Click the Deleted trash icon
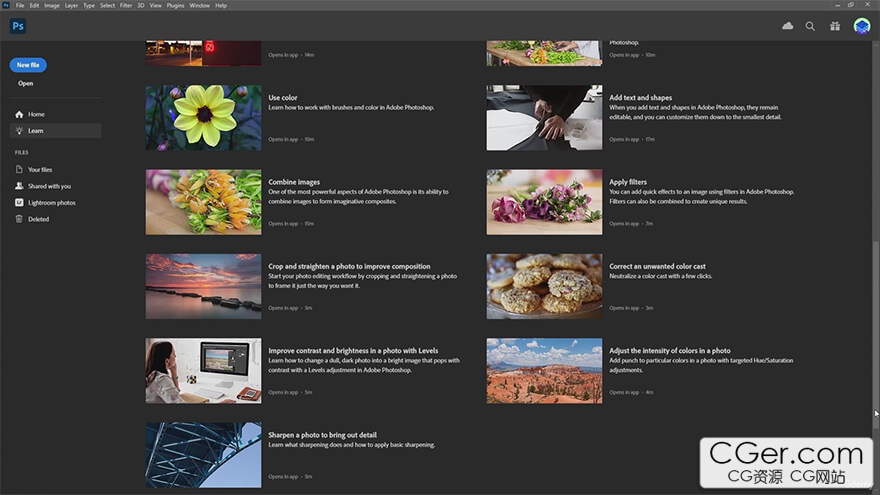The image size is (880, 495). [x=19, y=219]
